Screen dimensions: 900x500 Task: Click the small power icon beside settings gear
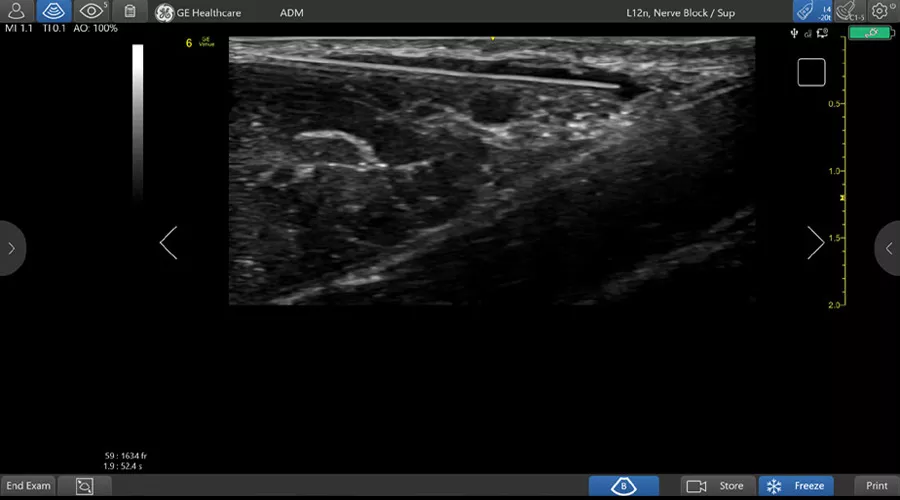click(x=893, y=5)
